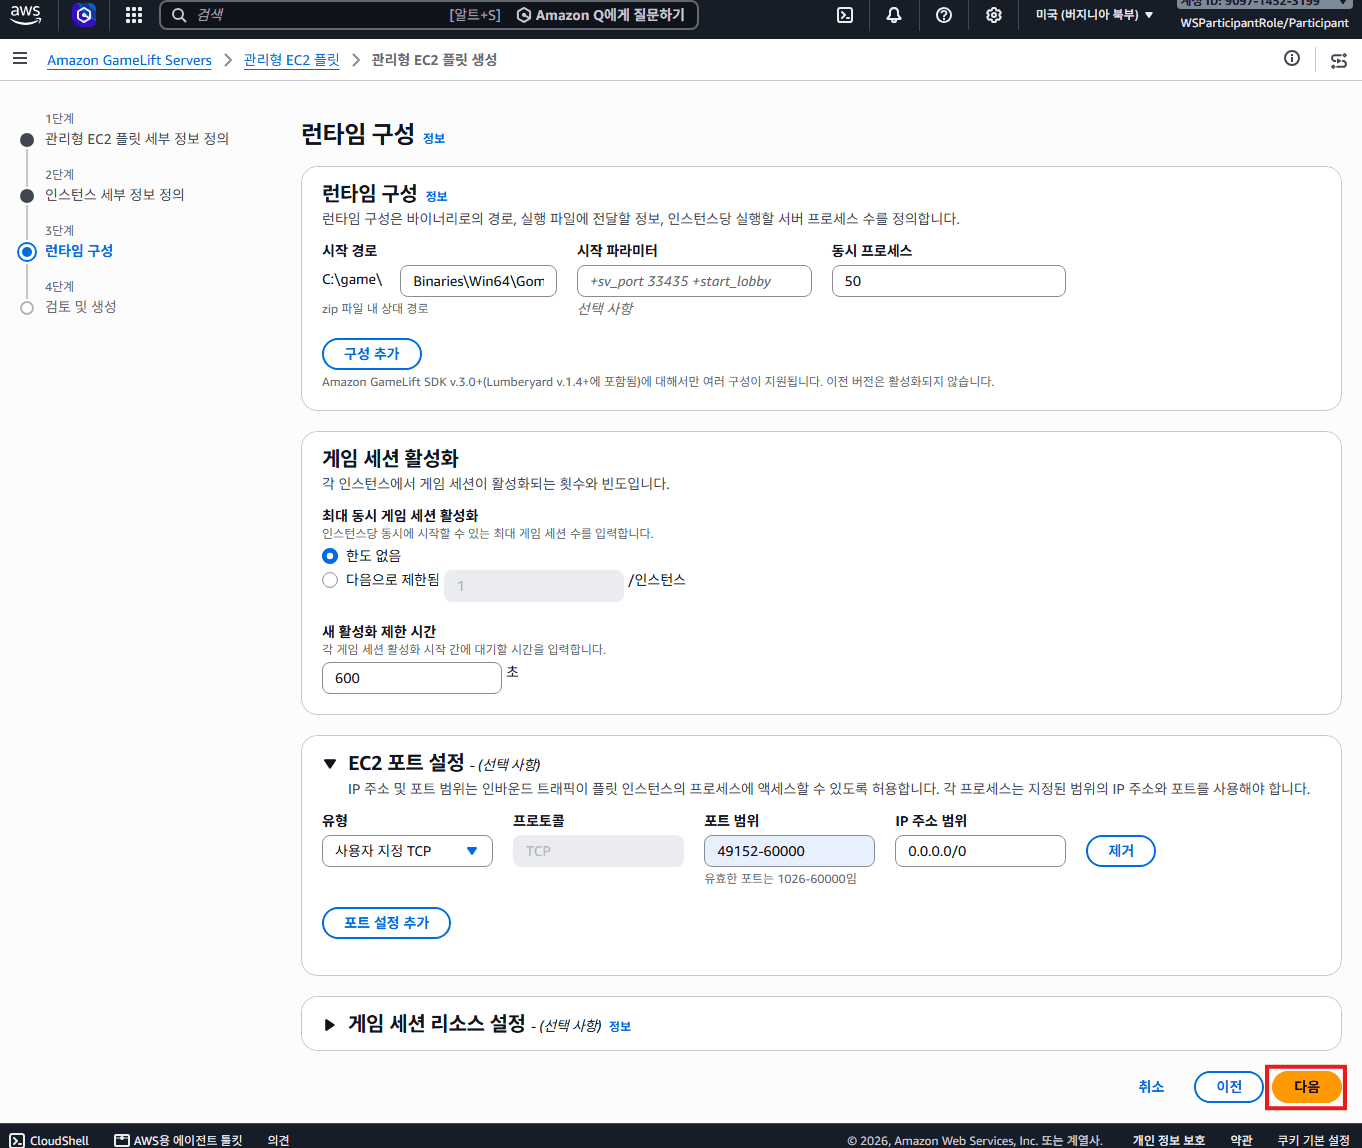The image size is (1362, 1148).
Task: Open the WSParticipantRole account menu
Action: [x=1264, y=22]
